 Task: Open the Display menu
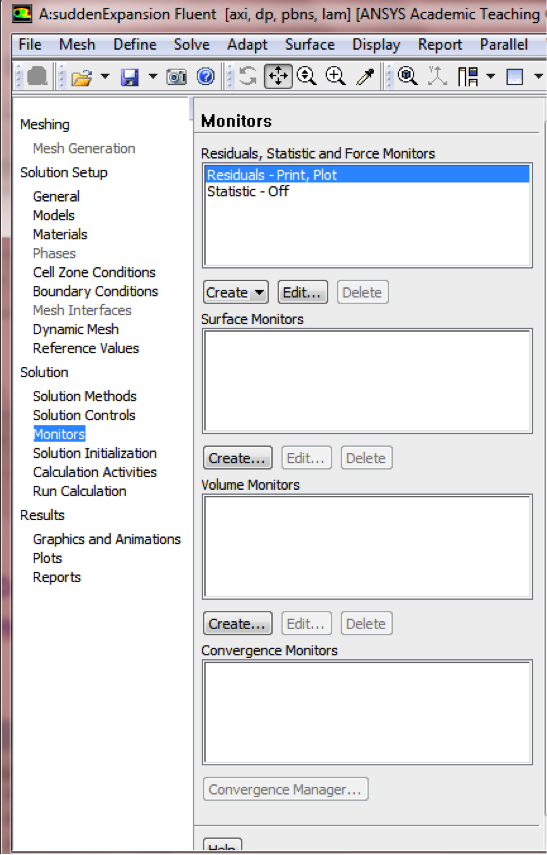376,45
